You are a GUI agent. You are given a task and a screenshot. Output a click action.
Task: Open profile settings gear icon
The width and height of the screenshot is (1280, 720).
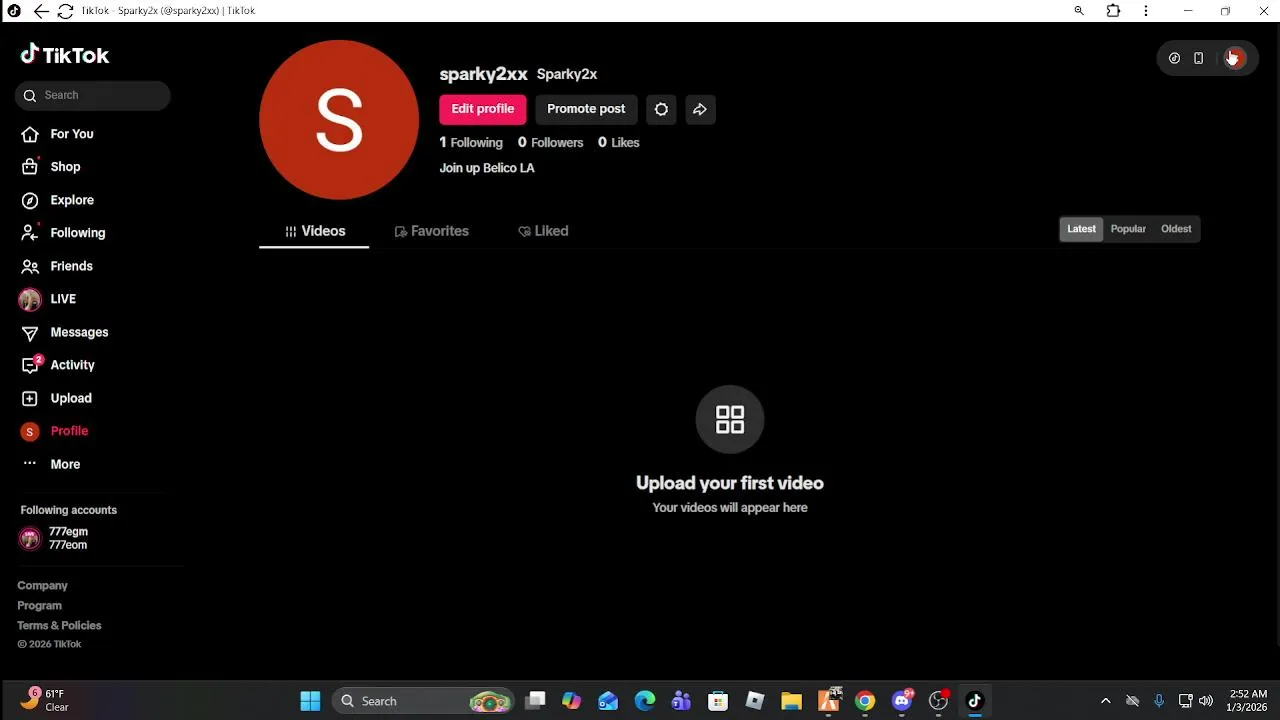(x=661, y=109)
